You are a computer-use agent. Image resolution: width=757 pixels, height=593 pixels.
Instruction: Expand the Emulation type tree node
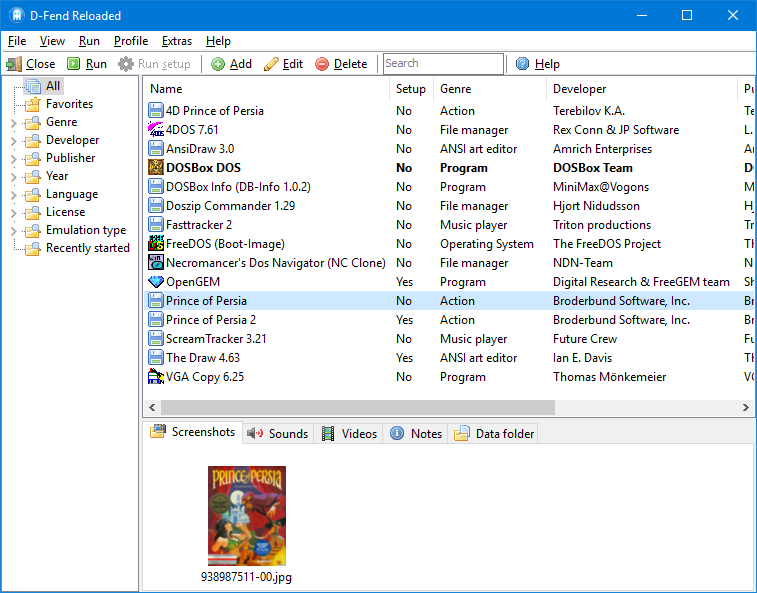click(x=13, y=231)
